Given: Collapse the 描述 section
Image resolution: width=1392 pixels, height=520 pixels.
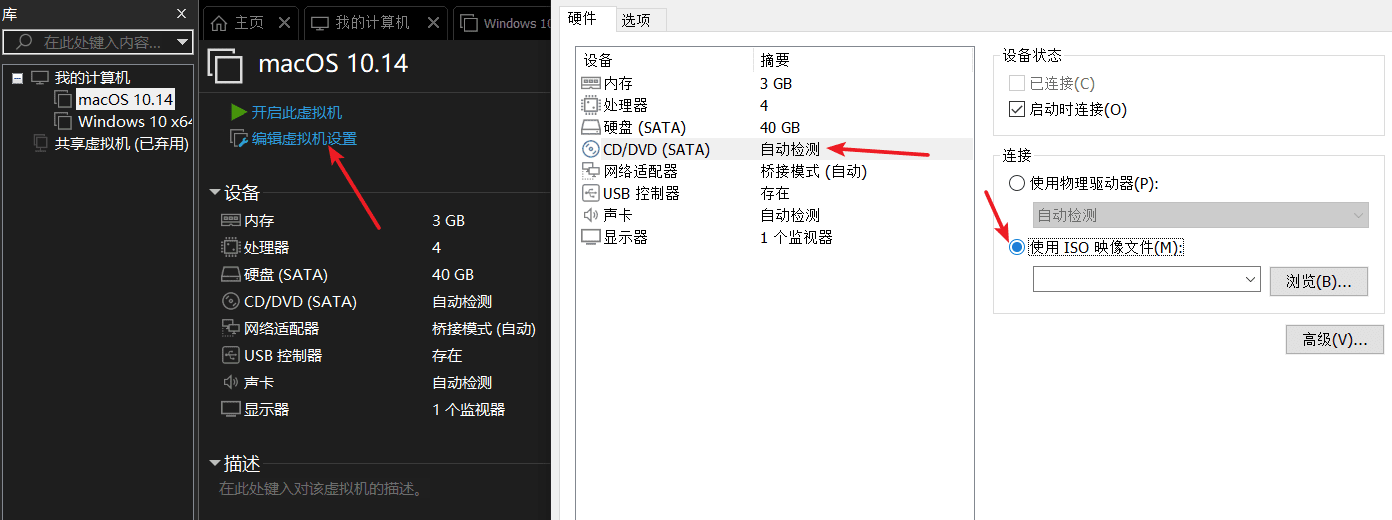Looking at the screenshot, I should tap(214, 464).
